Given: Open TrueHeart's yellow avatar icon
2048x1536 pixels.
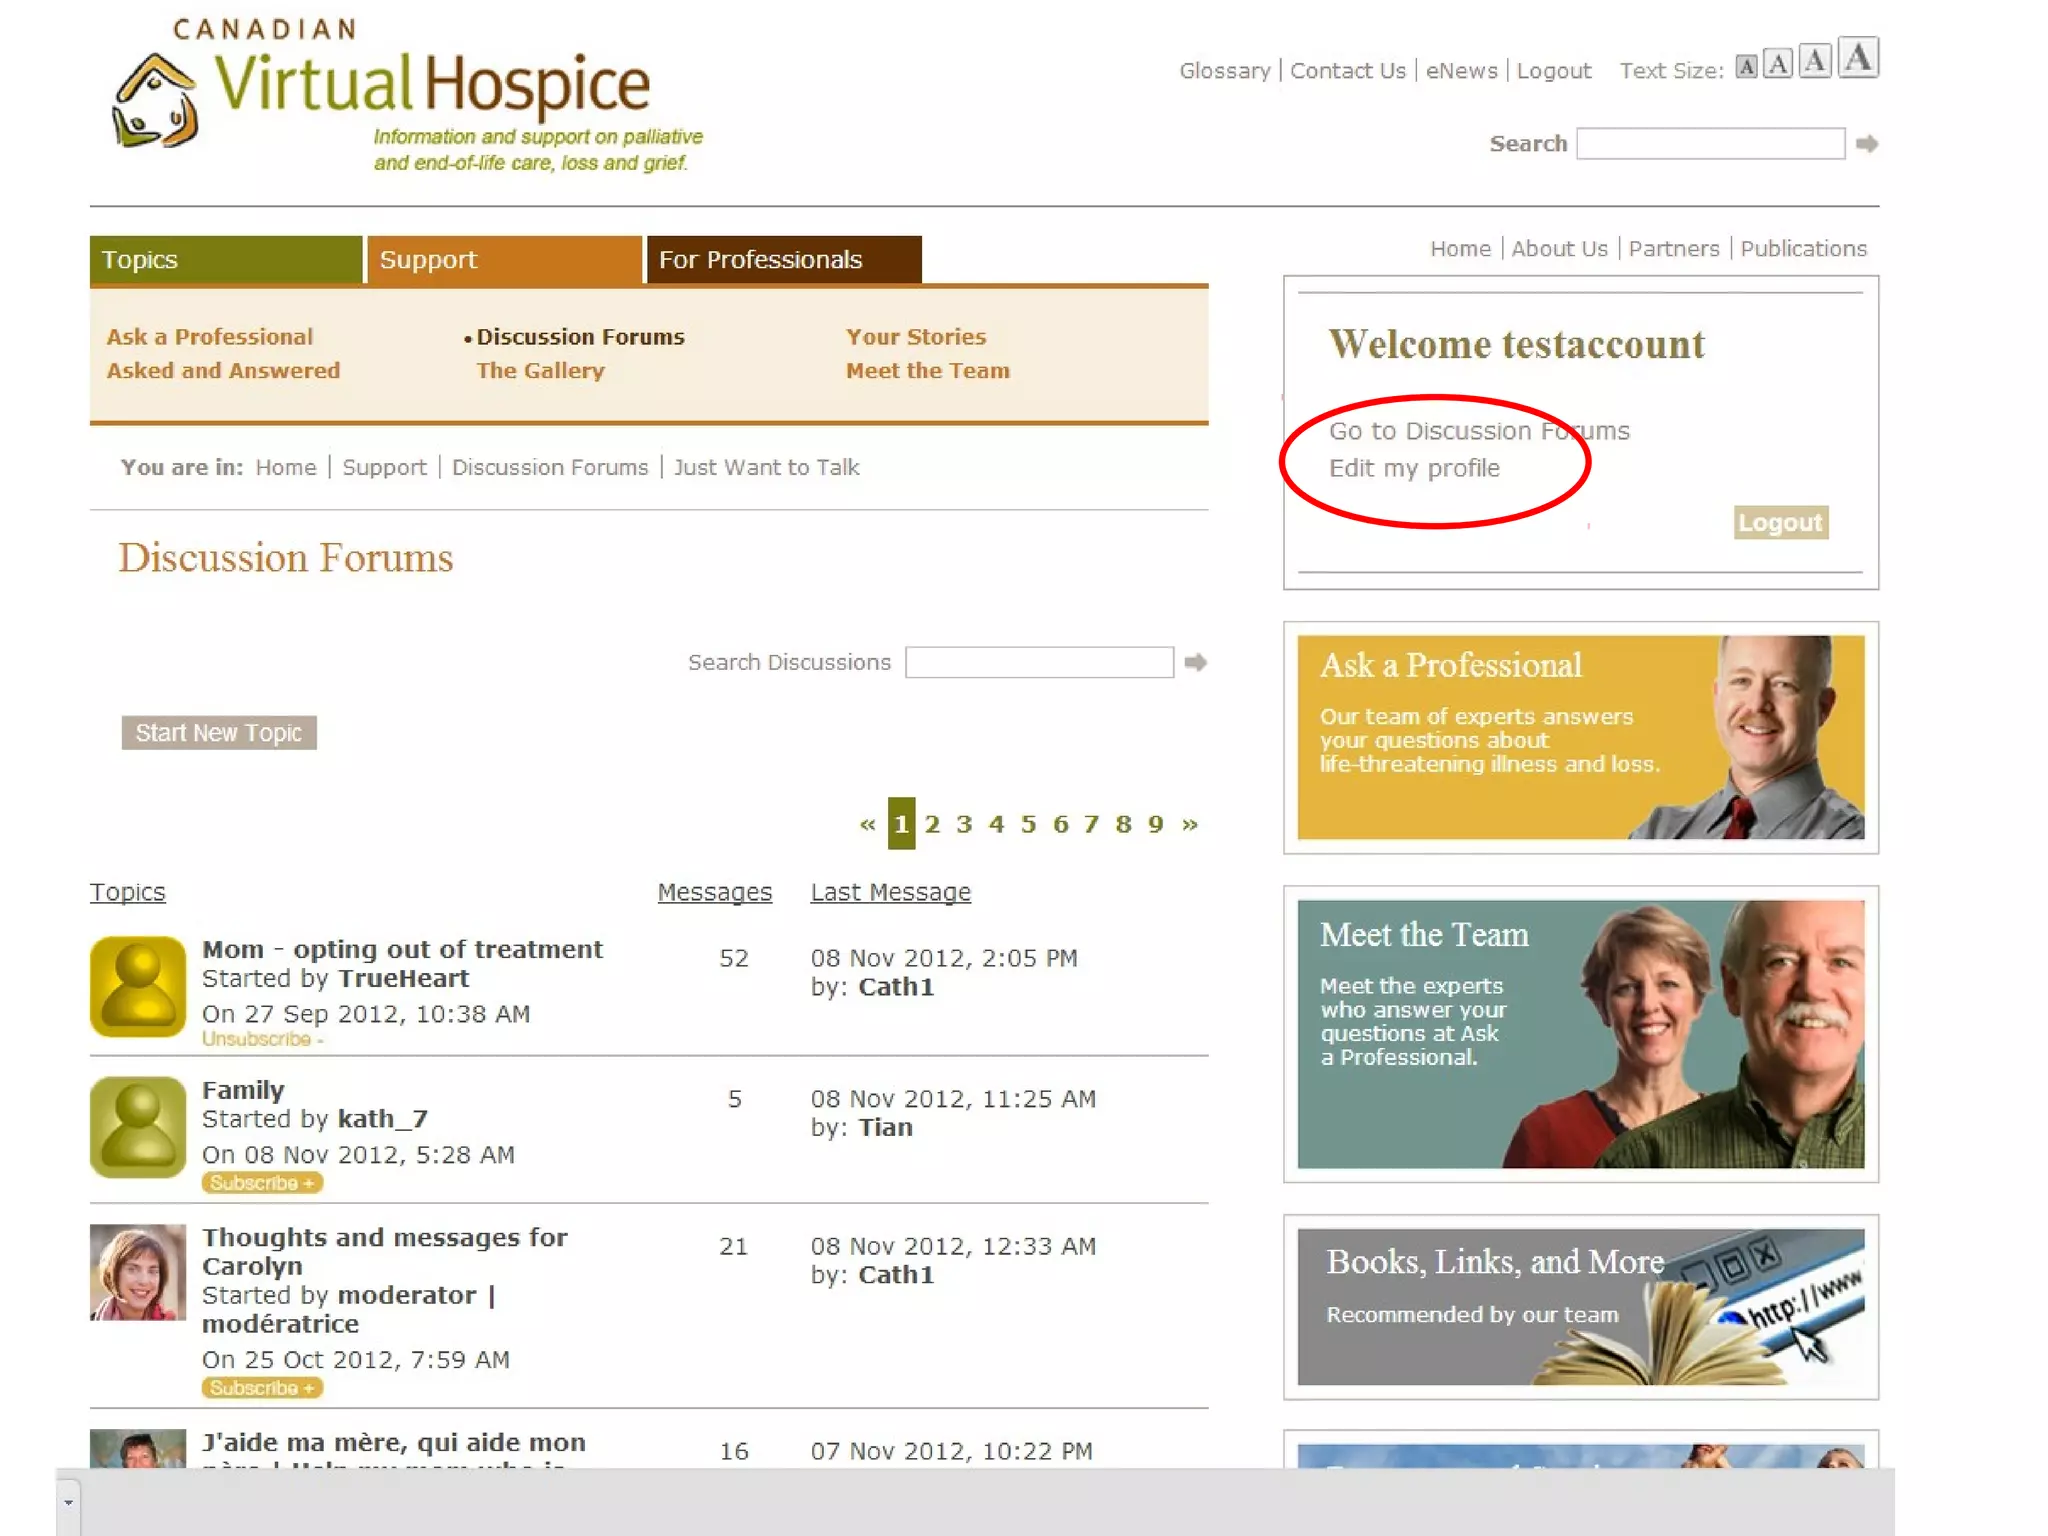Looking at the screenshot, I should (x=138, y=986).
